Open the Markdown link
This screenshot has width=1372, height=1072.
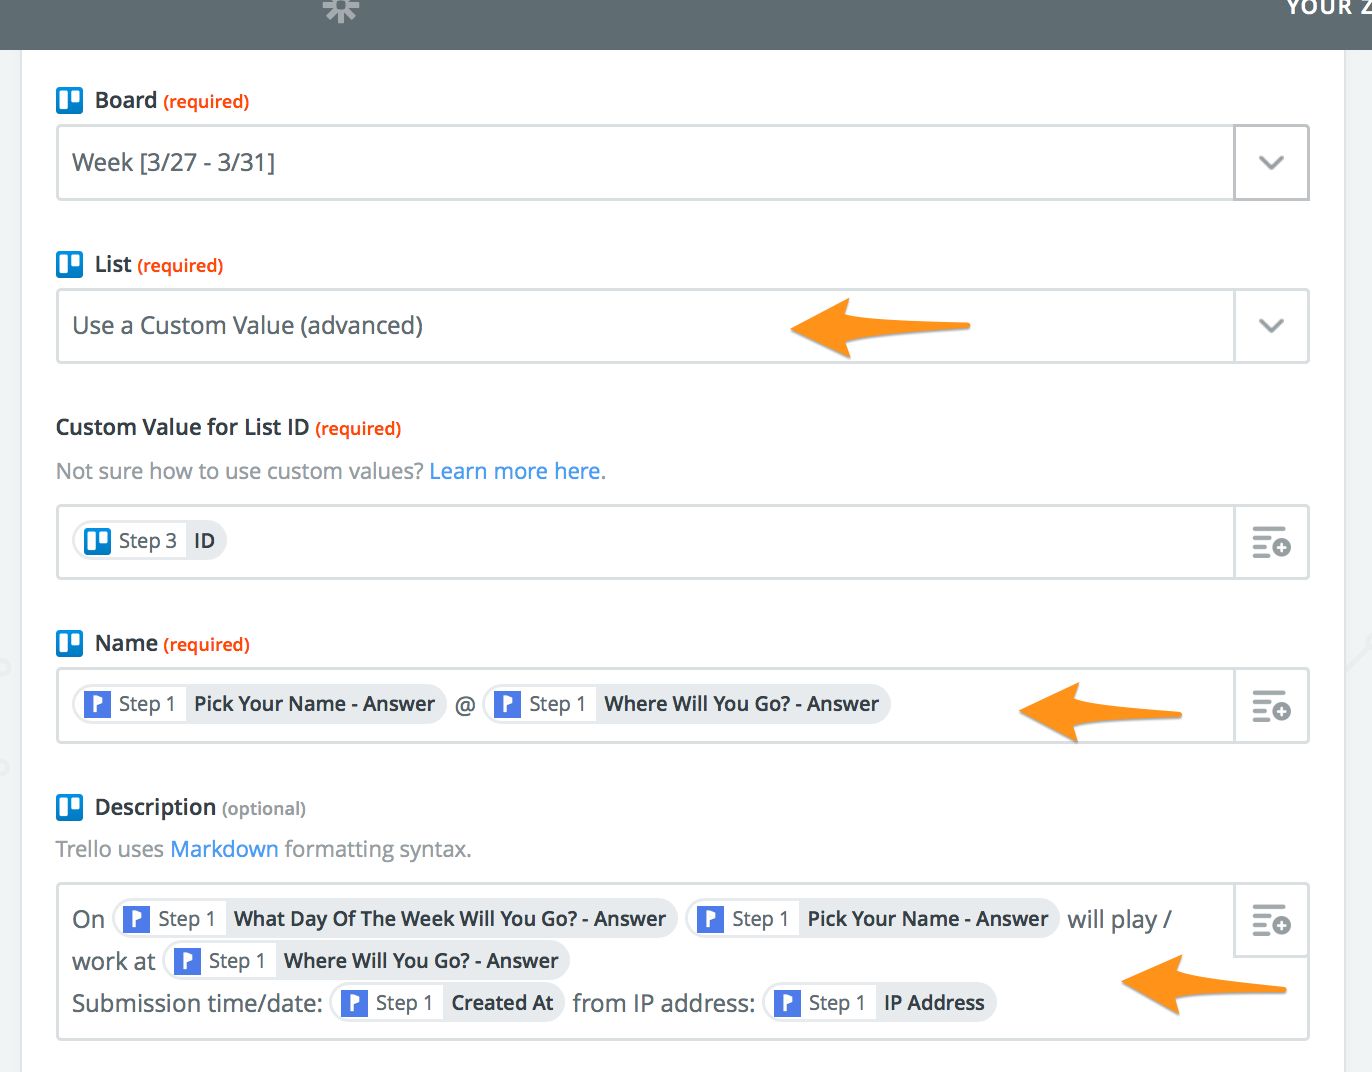coord(224,849)
